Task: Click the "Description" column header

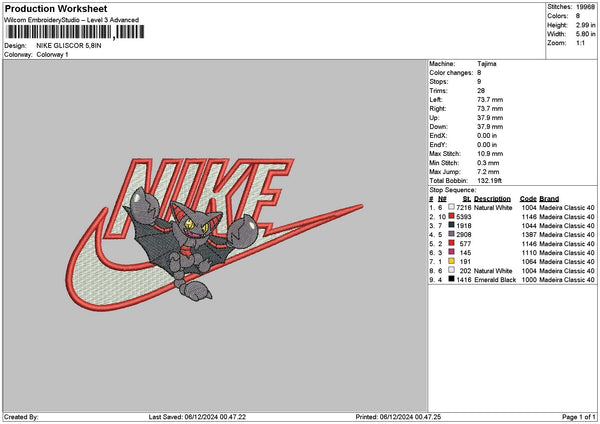Action: pyautogui.click(x=492, y=199)
